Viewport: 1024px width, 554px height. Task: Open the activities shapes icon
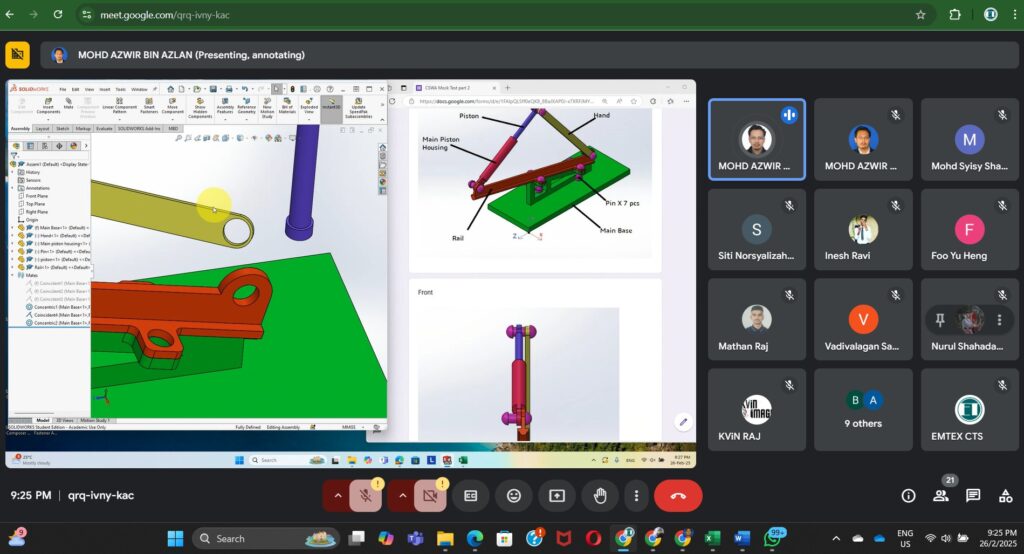pos(1004,495)
